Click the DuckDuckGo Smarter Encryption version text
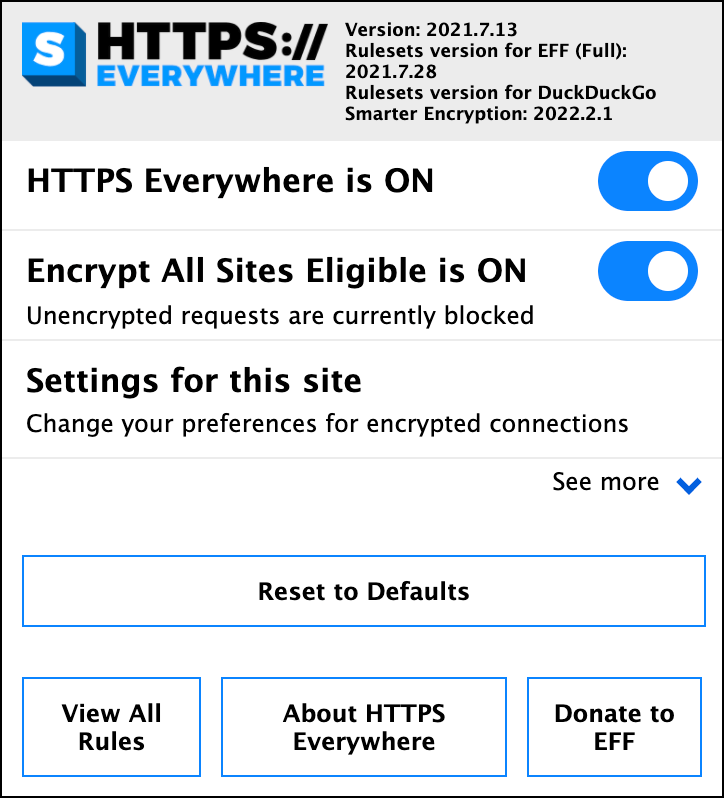724x798 pixels. (x=501, y=103)
